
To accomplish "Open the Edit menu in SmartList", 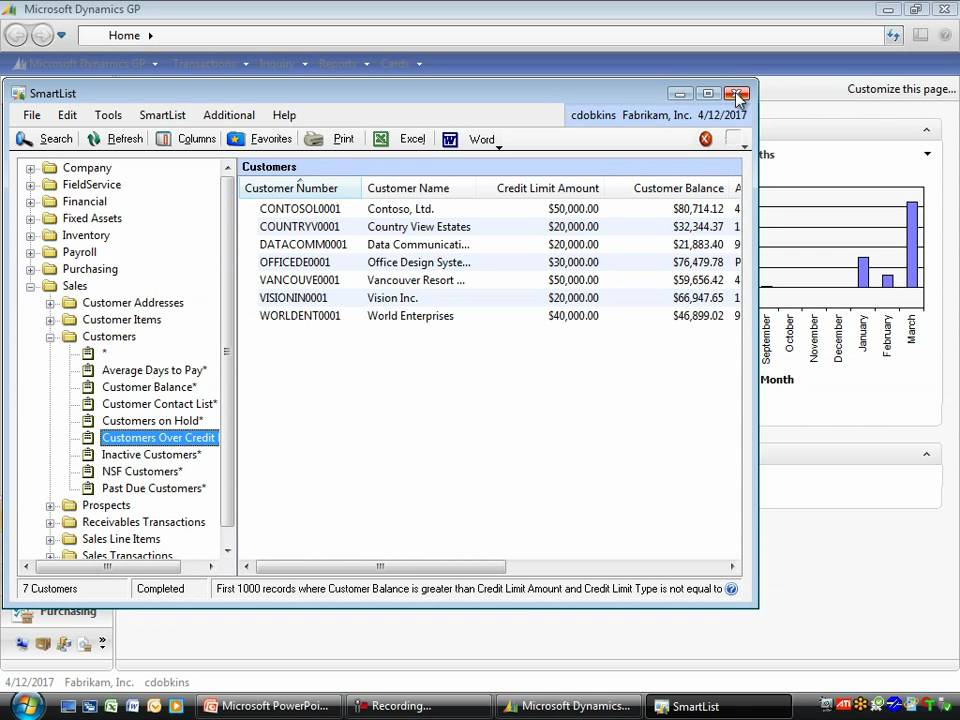I will click(67, 115).
